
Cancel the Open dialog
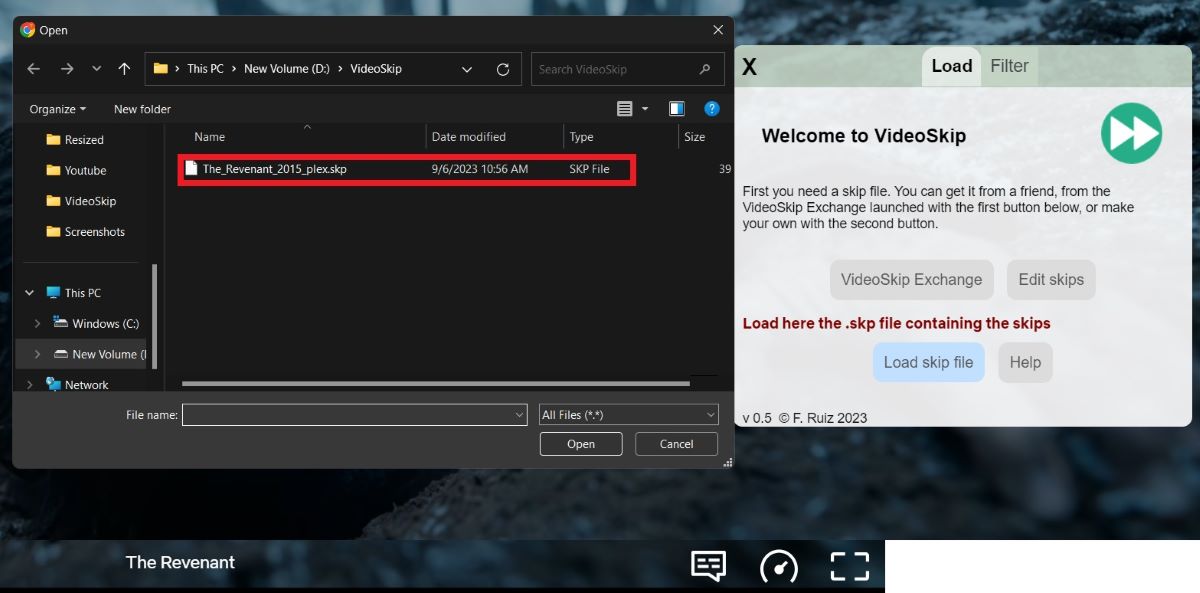677,444
